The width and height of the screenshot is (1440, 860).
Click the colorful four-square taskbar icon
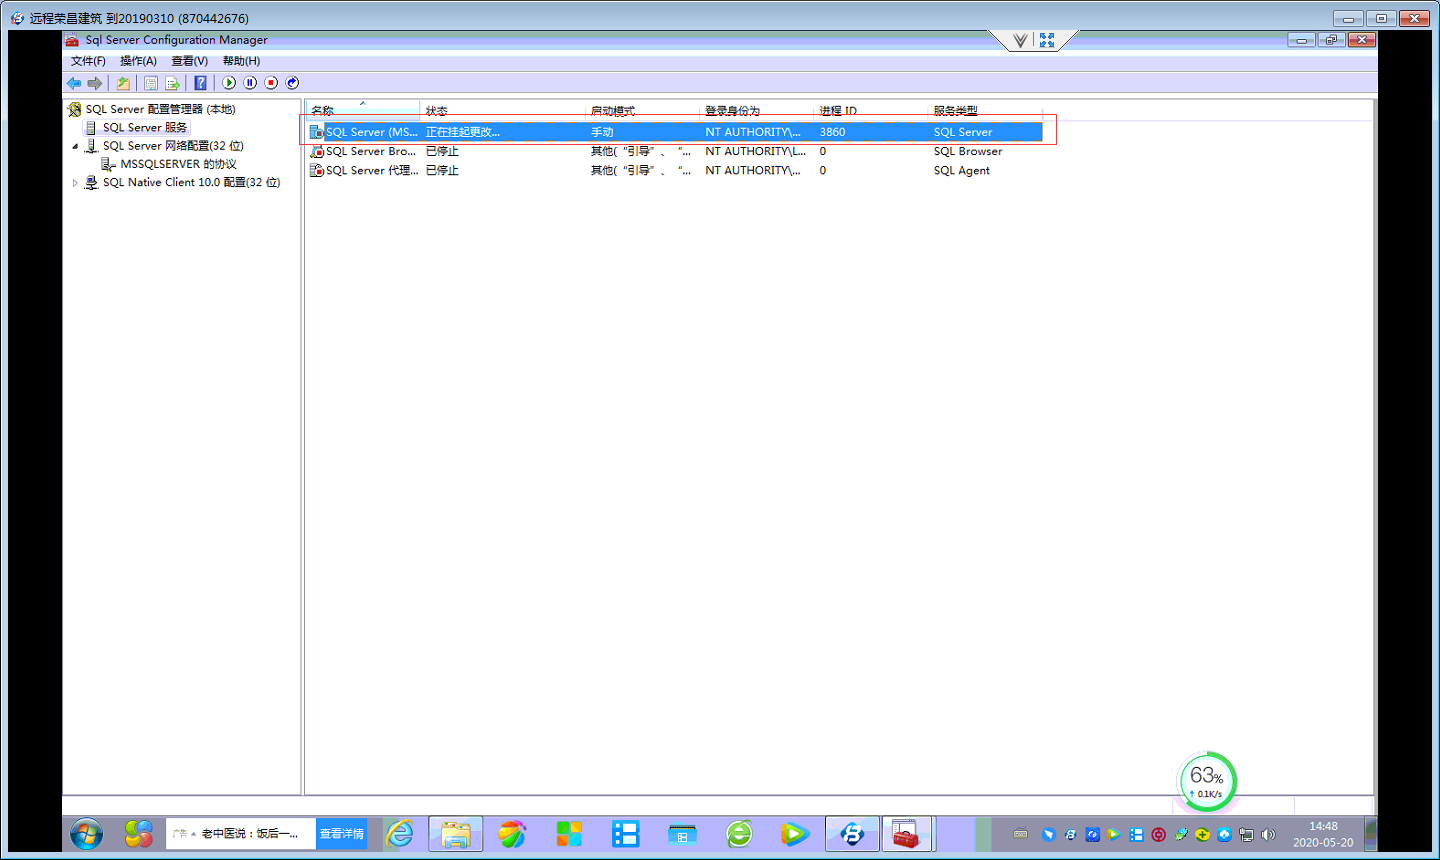click(x=569, y=833)
